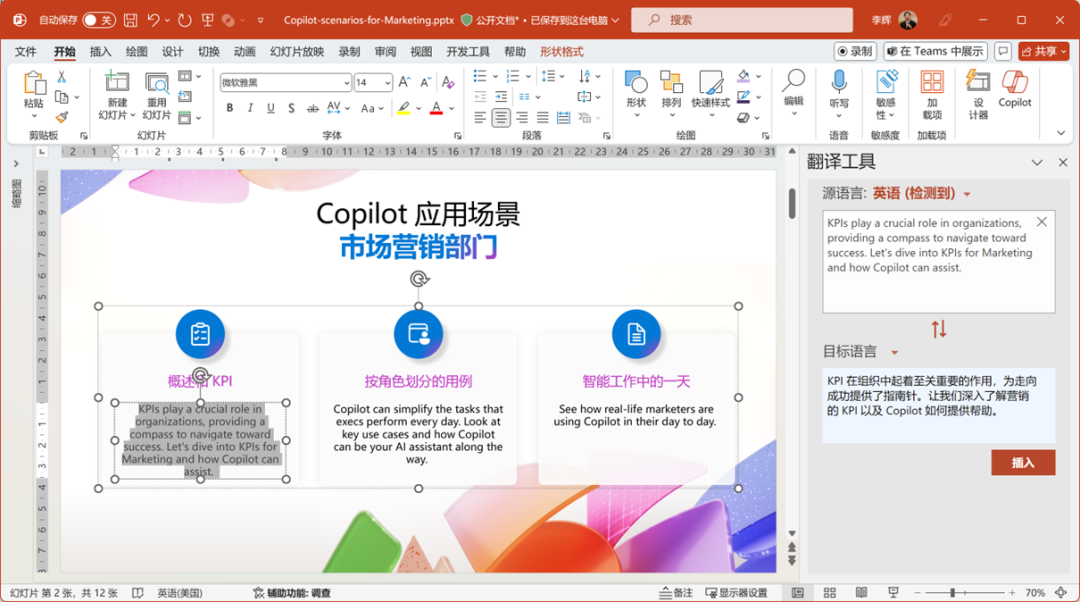Toggle Bold formatting
Screen dimensions: 1080x602
point(229,108)
